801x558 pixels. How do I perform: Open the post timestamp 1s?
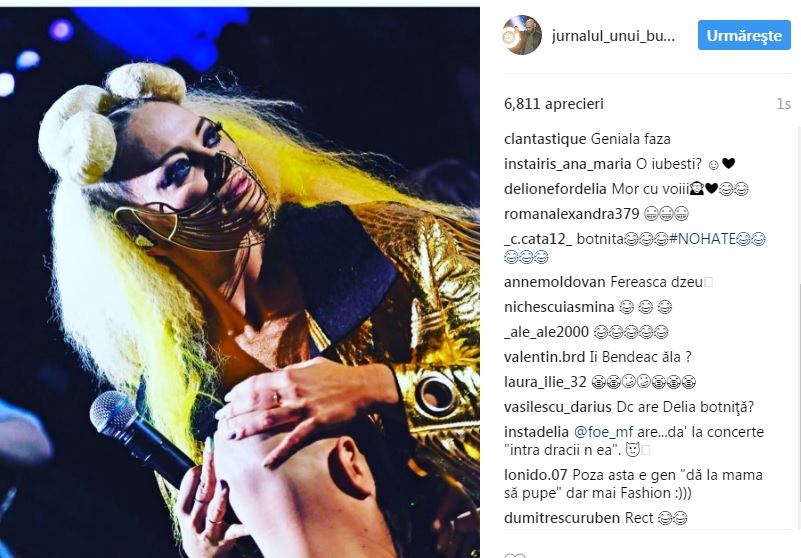coord(783,104)
